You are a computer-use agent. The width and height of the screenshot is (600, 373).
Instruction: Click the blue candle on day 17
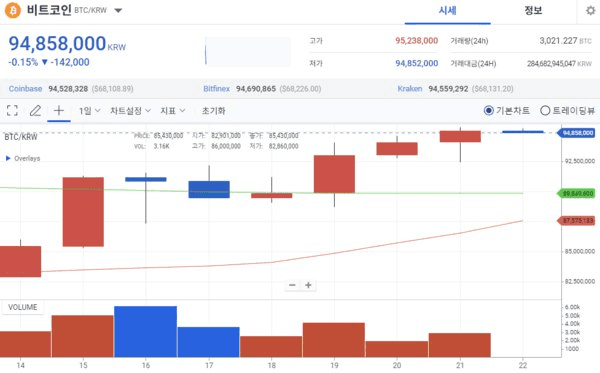[209, 189]
